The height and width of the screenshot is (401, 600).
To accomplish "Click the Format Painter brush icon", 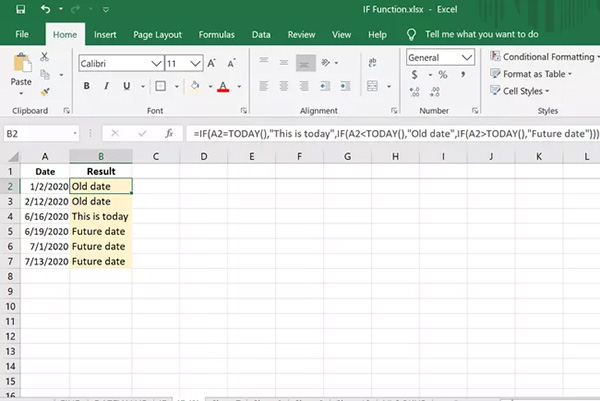I will point(46,91).
